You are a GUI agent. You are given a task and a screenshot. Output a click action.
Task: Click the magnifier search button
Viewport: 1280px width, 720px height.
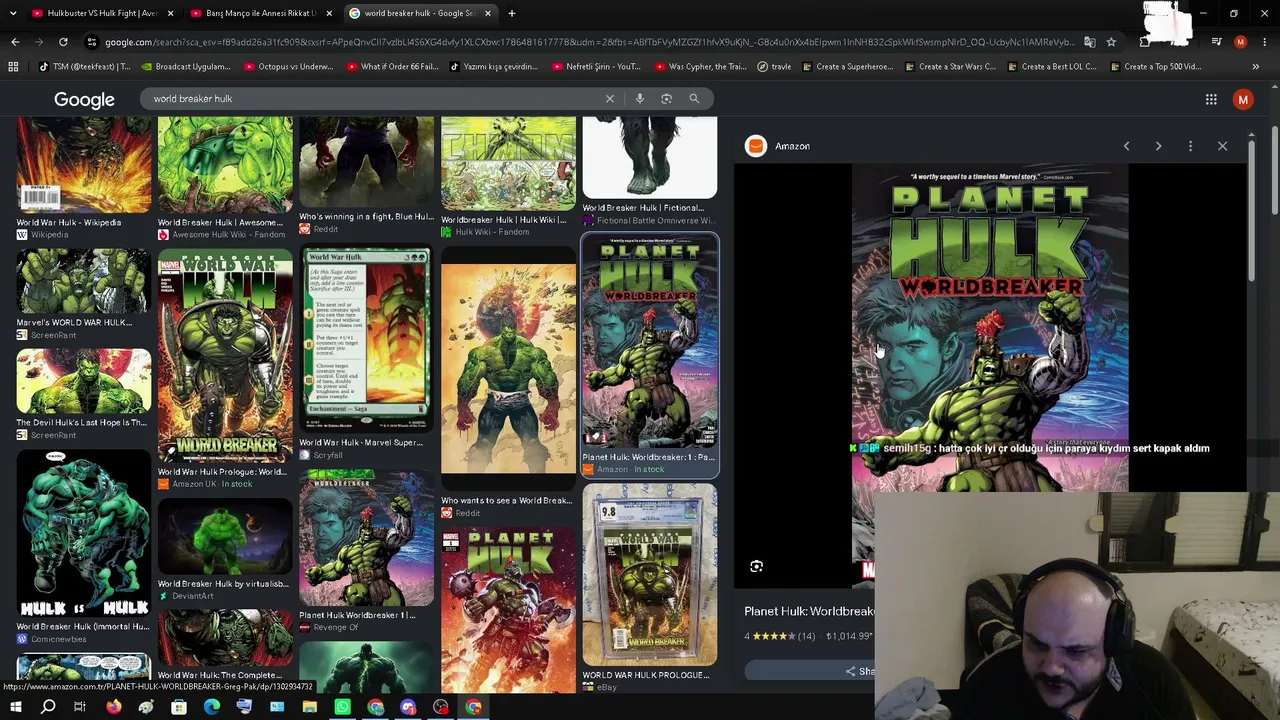[x=694, y=98]
